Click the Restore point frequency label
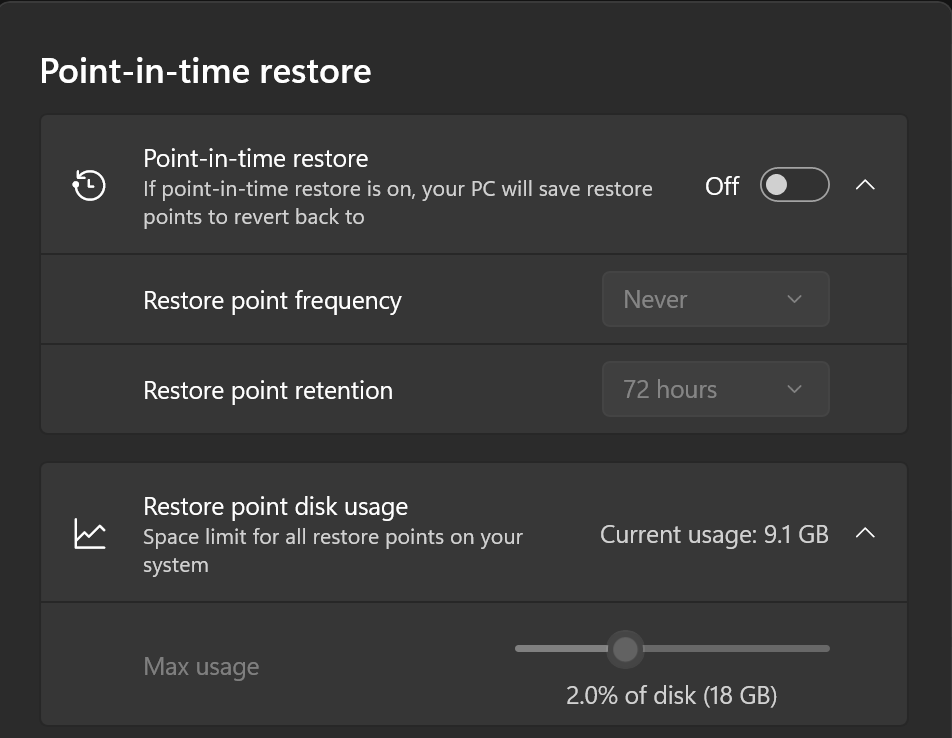This screenshot has height=738, width=952. click(272, 300)
